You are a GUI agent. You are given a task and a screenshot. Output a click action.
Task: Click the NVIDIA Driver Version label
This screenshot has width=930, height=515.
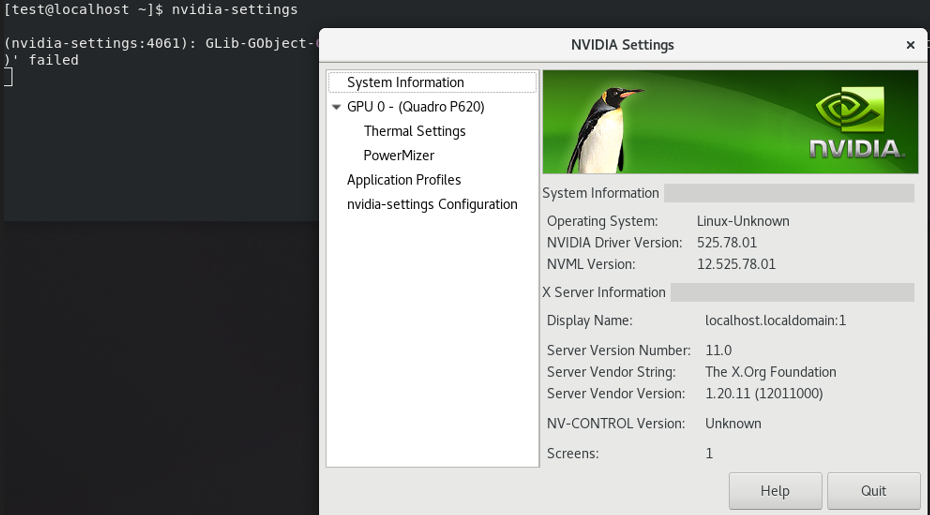coord(614,243)
